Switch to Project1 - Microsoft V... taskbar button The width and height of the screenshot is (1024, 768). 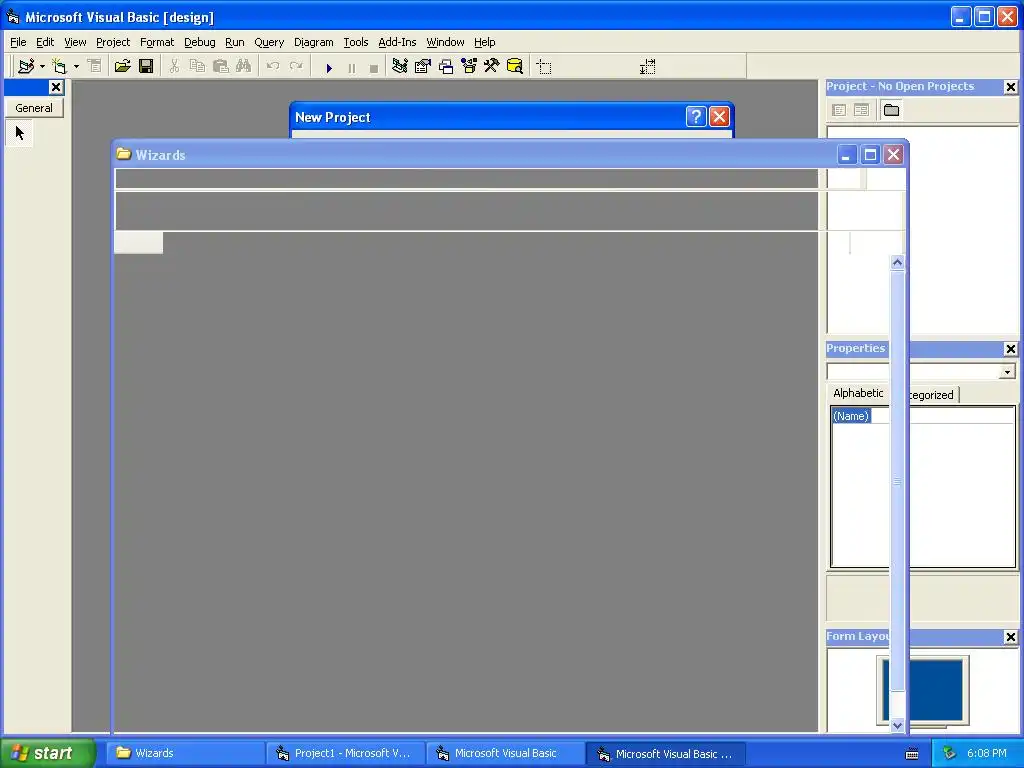point(345,753)
